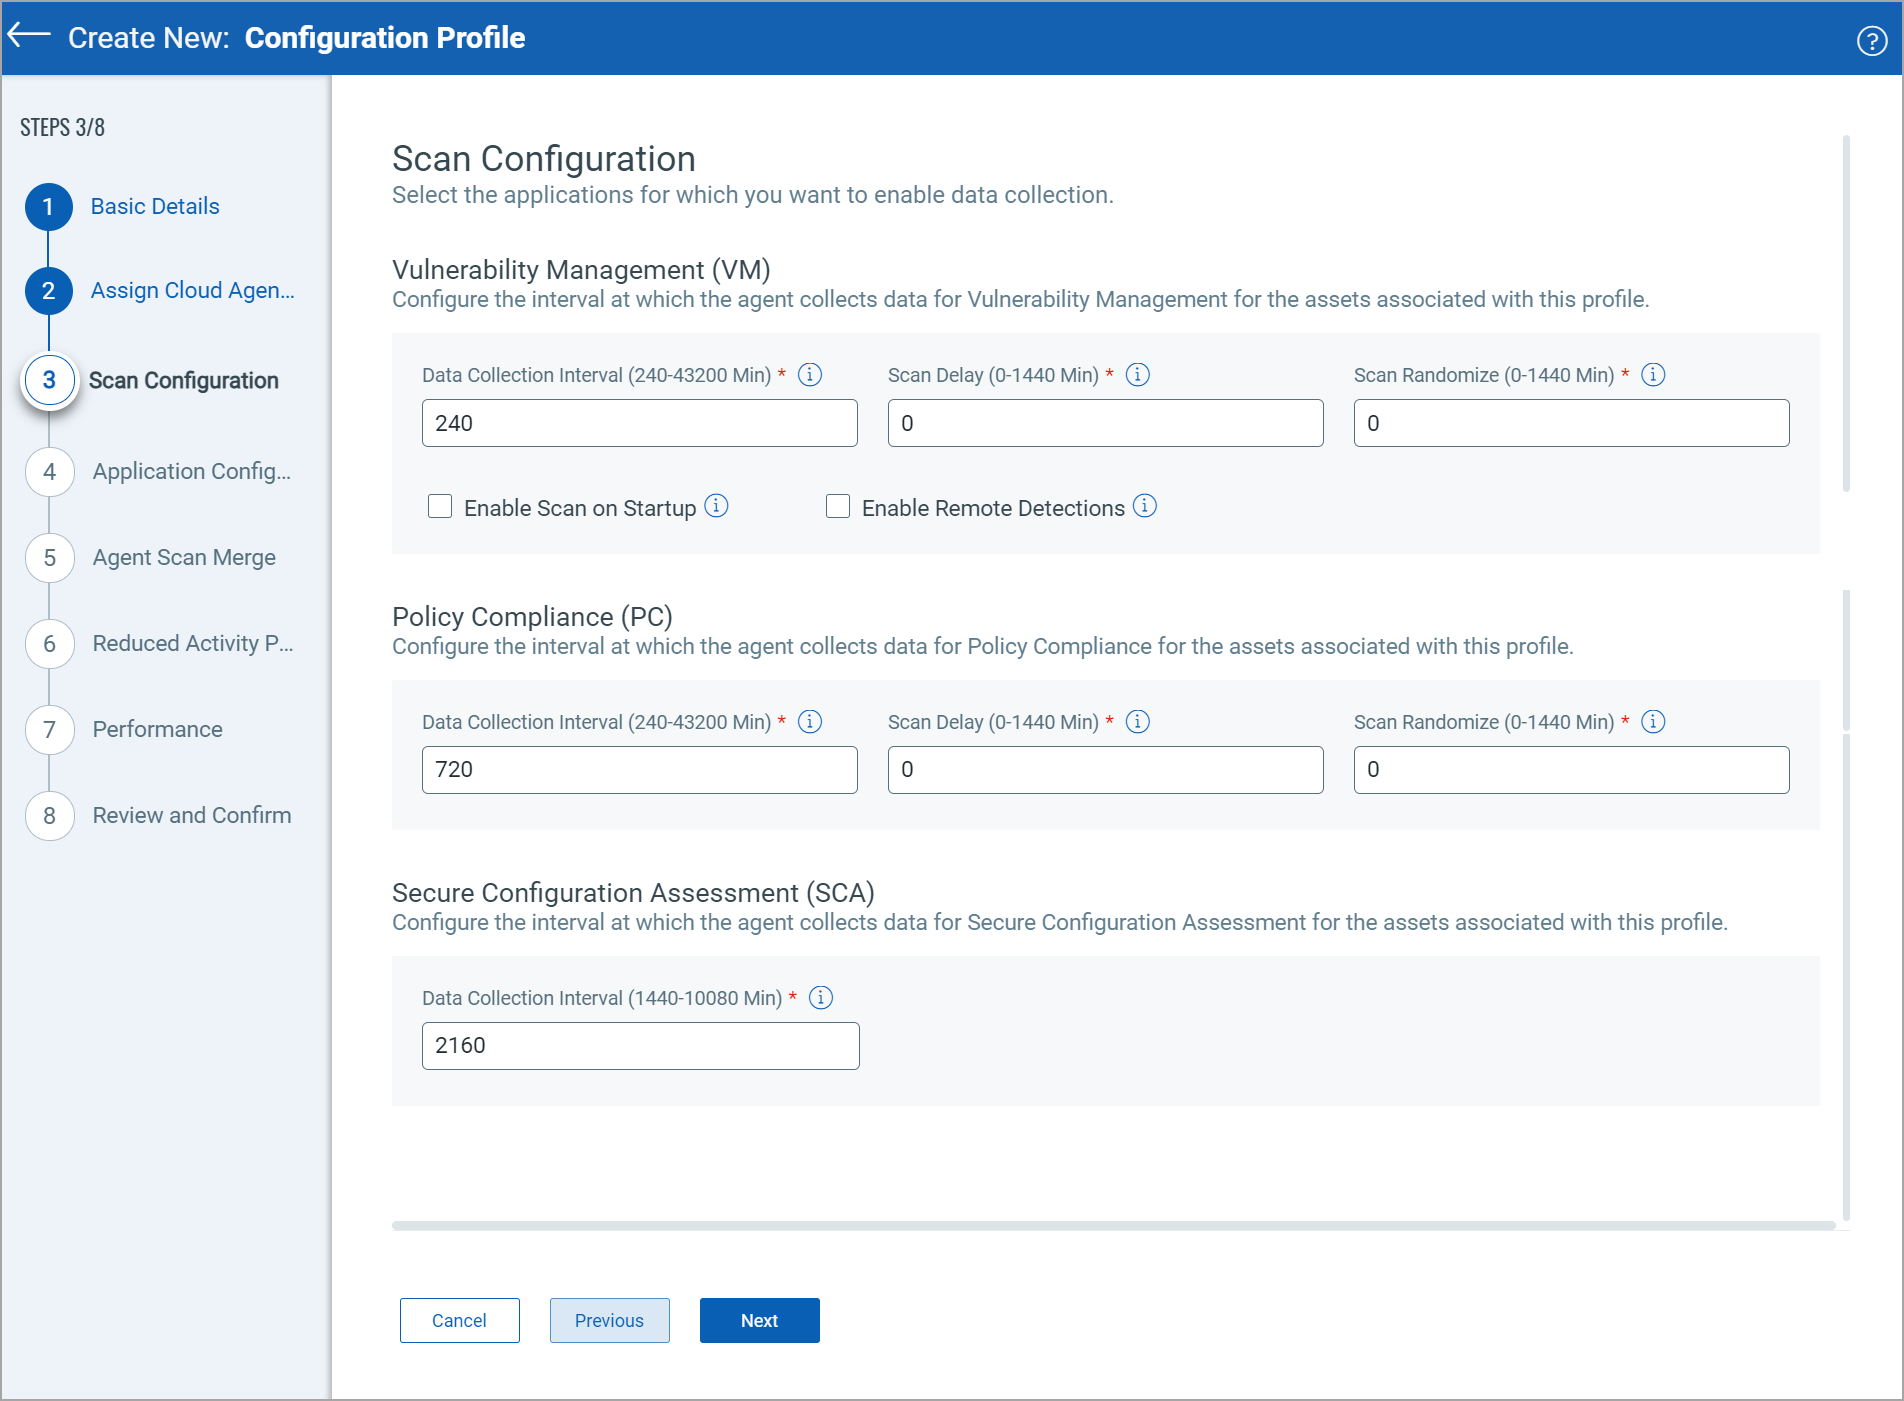
Task: Click info icon for VM Scan Randomize
Action: [1654, 374]
